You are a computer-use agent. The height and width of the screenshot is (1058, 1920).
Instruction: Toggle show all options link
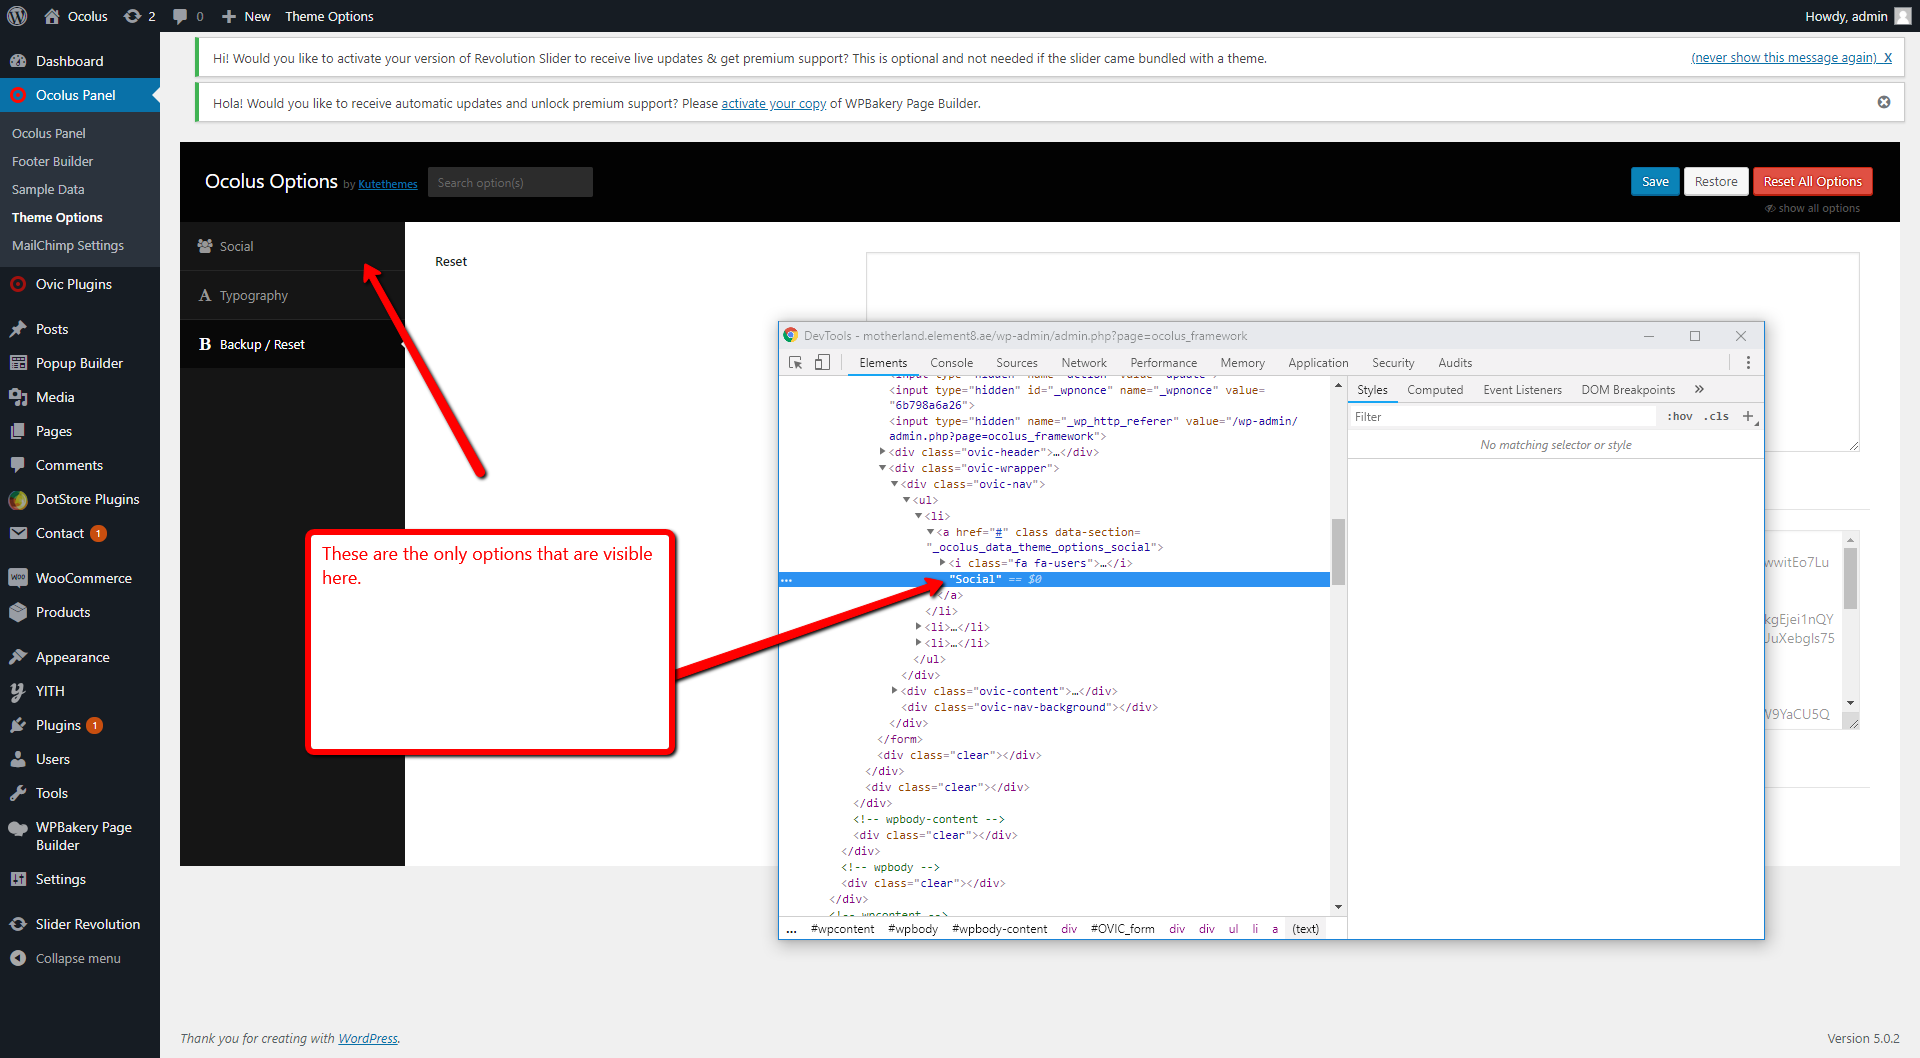1813,208
